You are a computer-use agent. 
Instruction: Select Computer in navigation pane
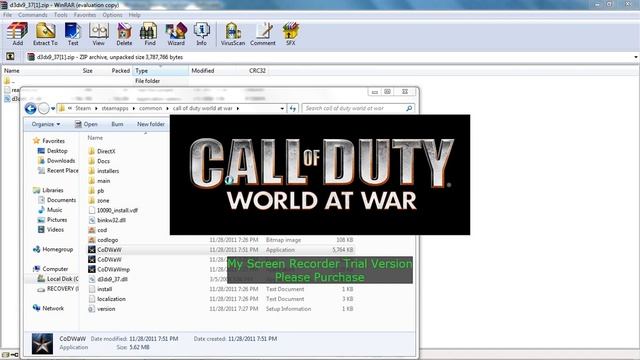click(51, 269)
